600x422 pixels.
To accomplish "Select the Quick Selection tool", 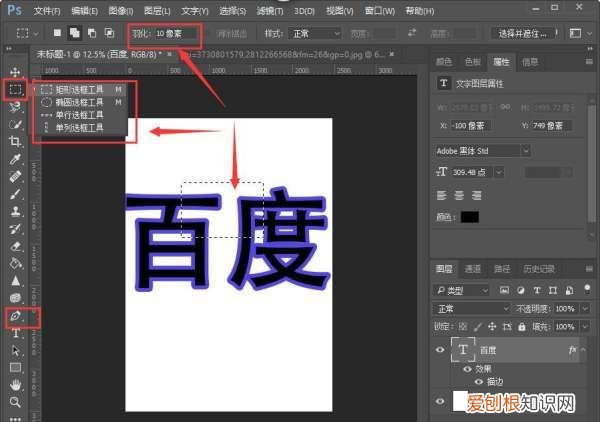I will (15, 124).
